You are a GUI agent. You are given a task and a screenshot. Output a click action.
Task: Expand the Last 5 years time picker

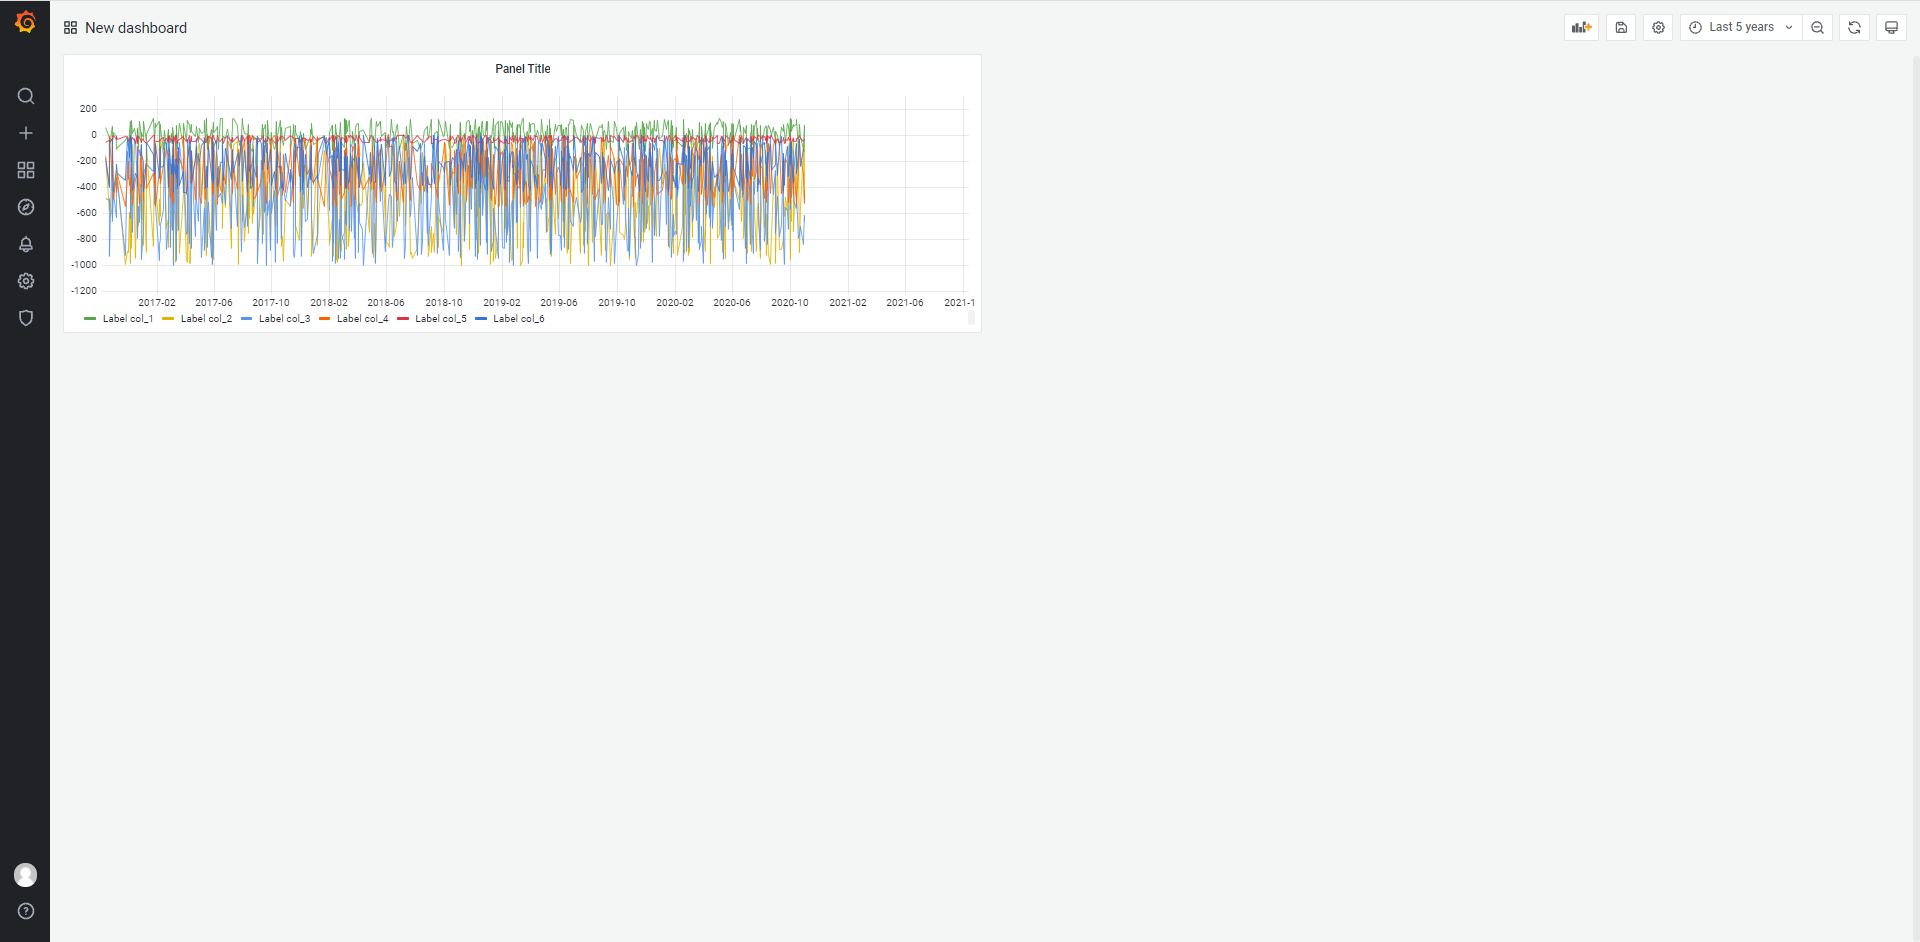click(1741, 28)
